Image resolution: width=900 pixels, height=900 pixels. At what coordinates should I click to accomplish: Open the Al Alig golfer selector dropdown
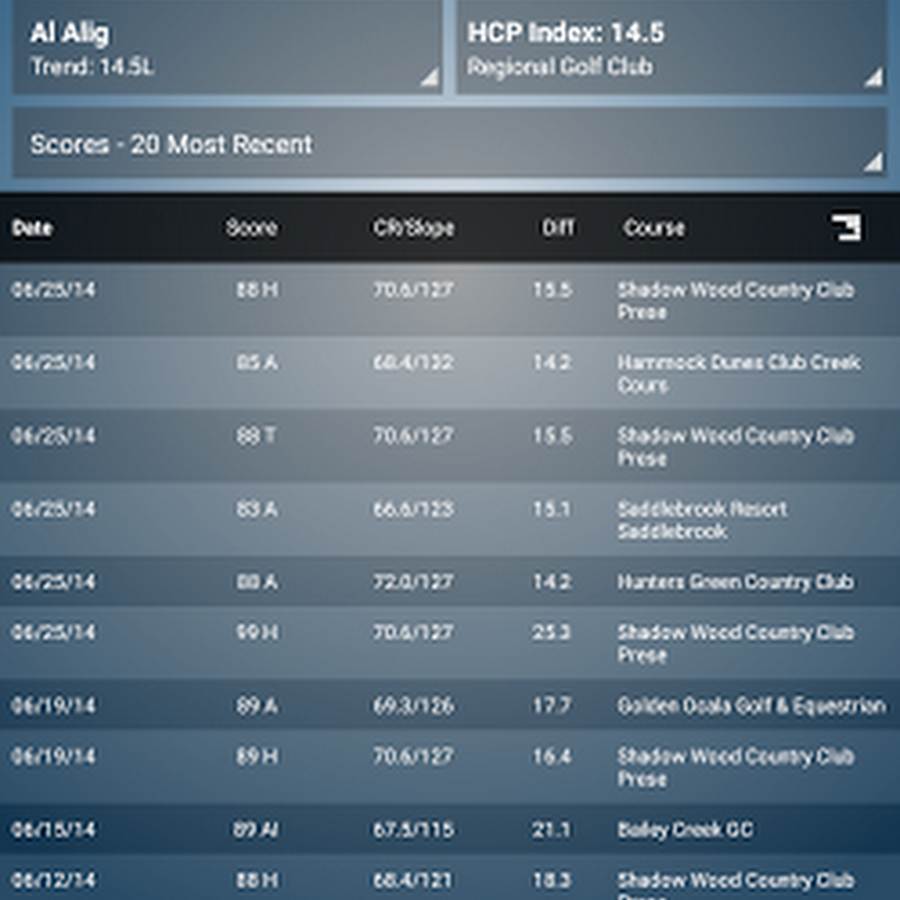227,47
